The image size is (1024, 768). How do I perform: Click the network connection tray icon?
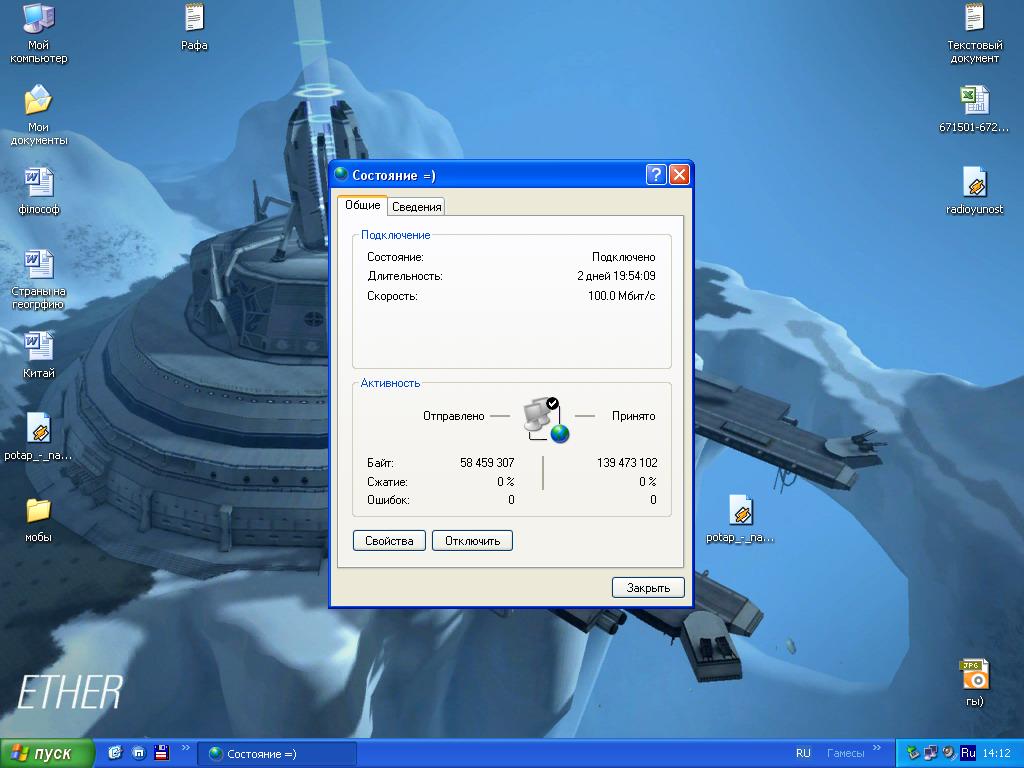point(931,753)
